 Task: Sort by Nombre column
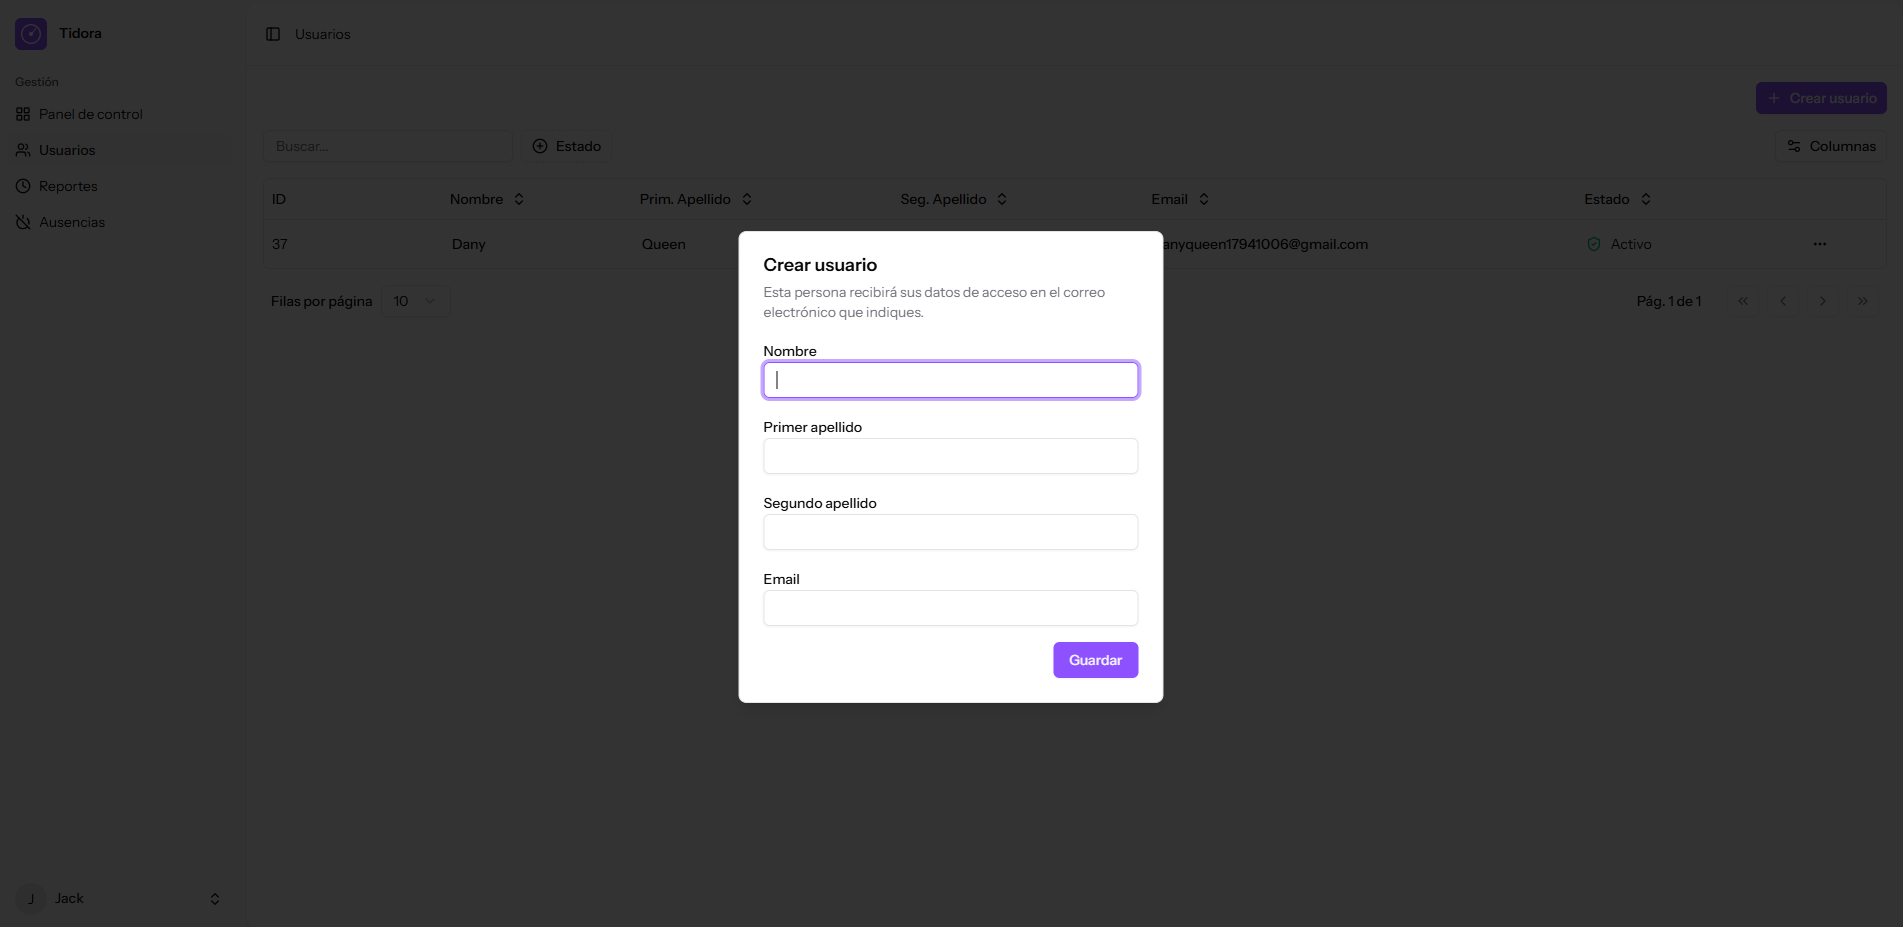tap(487, 199)
